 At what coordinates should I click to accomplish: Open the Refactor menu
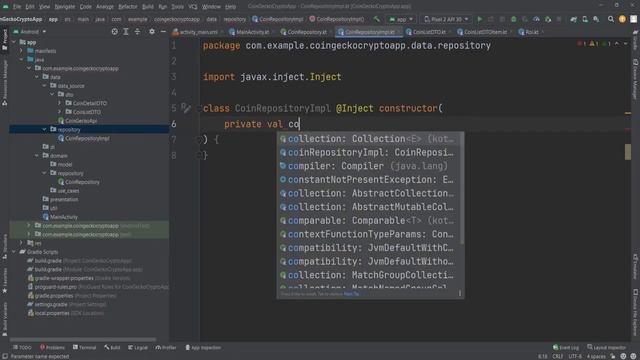click(128, 7)
